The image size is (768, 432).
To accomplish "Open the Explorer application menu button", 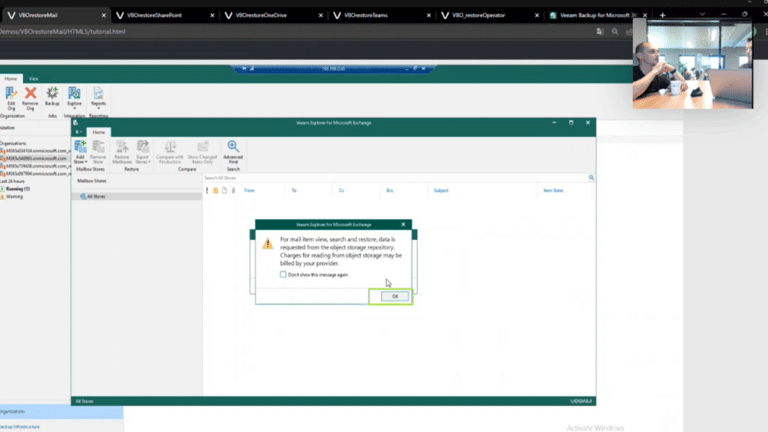I will 78,132.
